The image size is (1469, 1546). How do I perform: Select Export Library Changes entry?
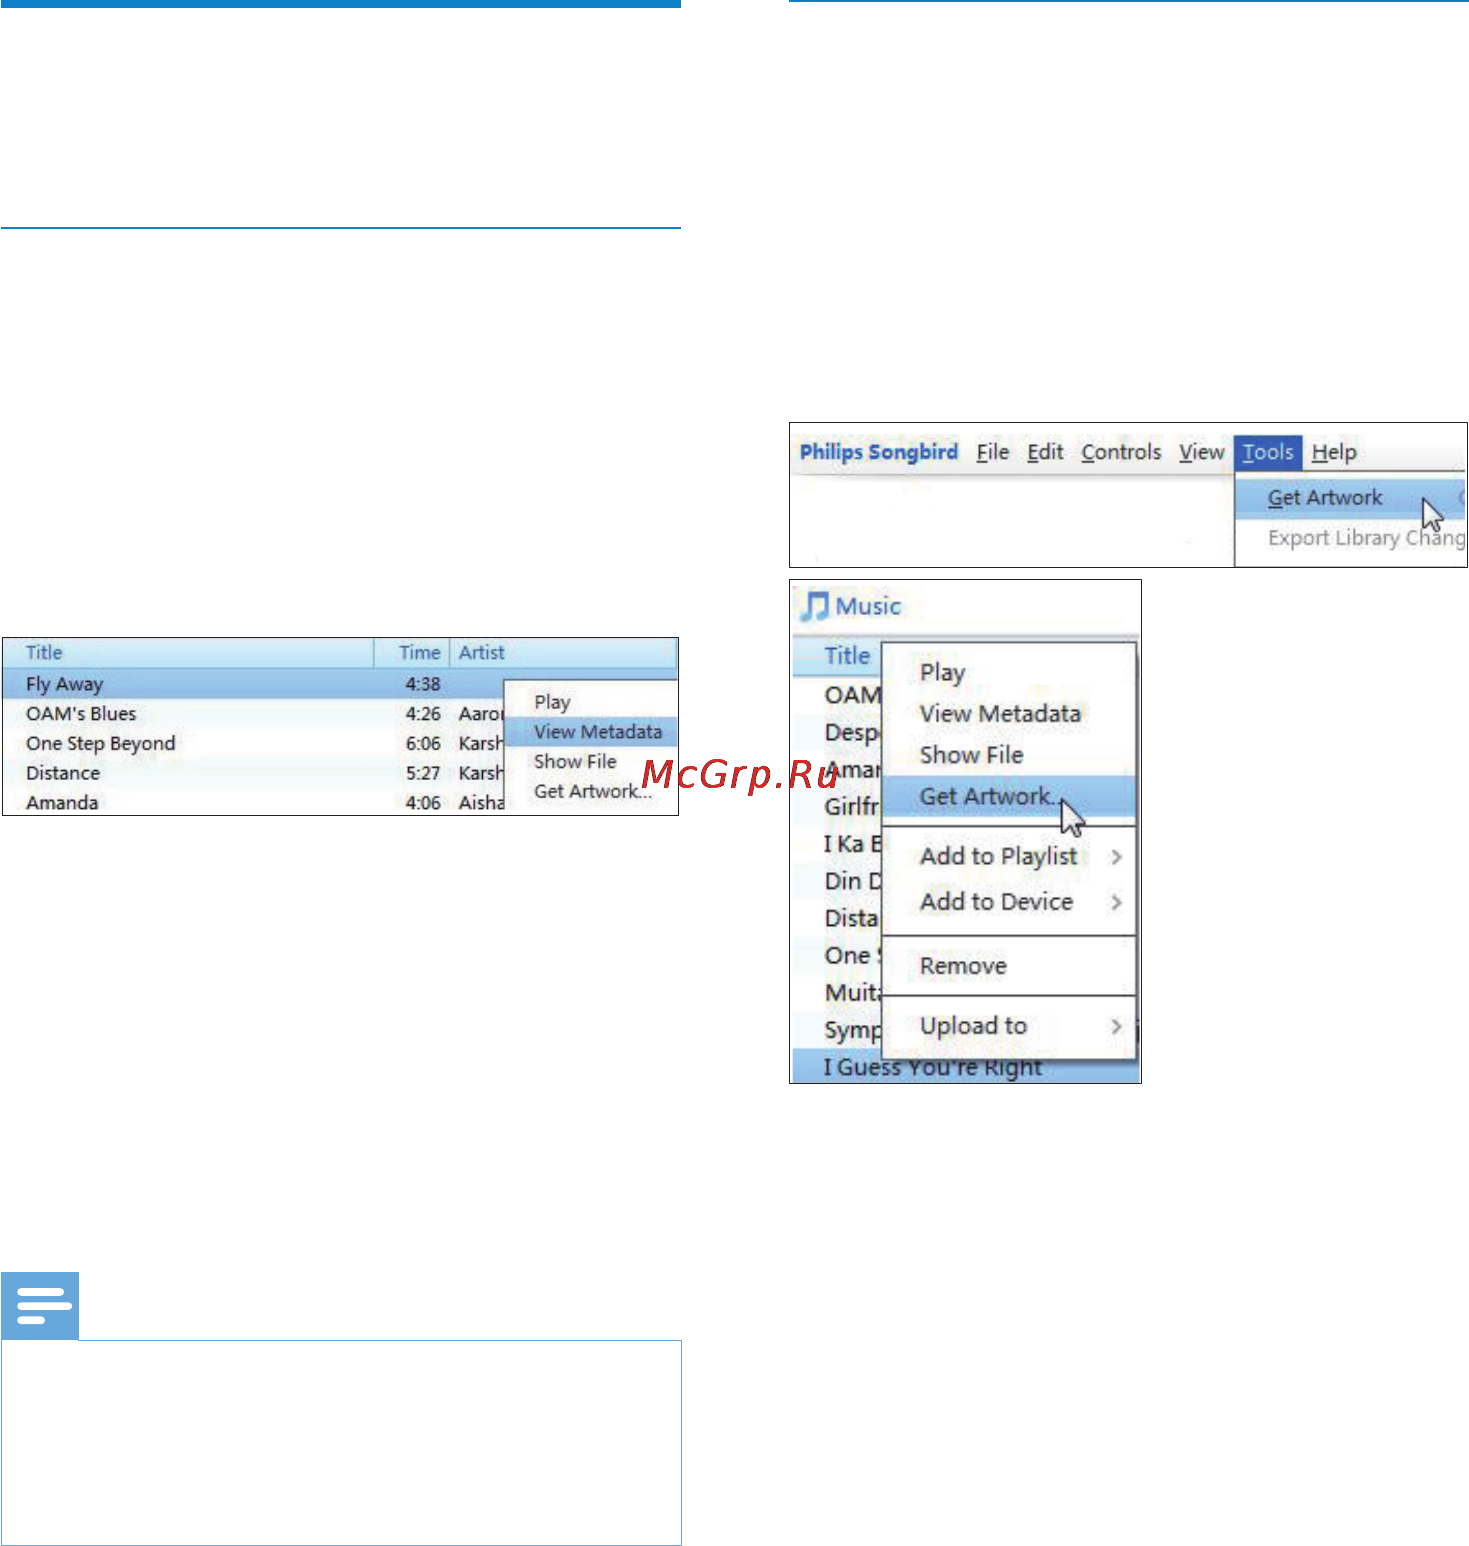point(1366,538)
